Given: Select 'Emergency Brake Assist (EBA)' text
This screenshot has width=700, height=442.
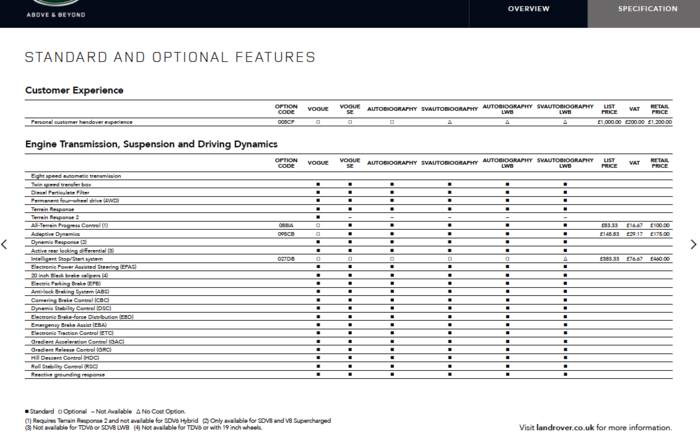Looking at the screenshot, I should 69,325.
